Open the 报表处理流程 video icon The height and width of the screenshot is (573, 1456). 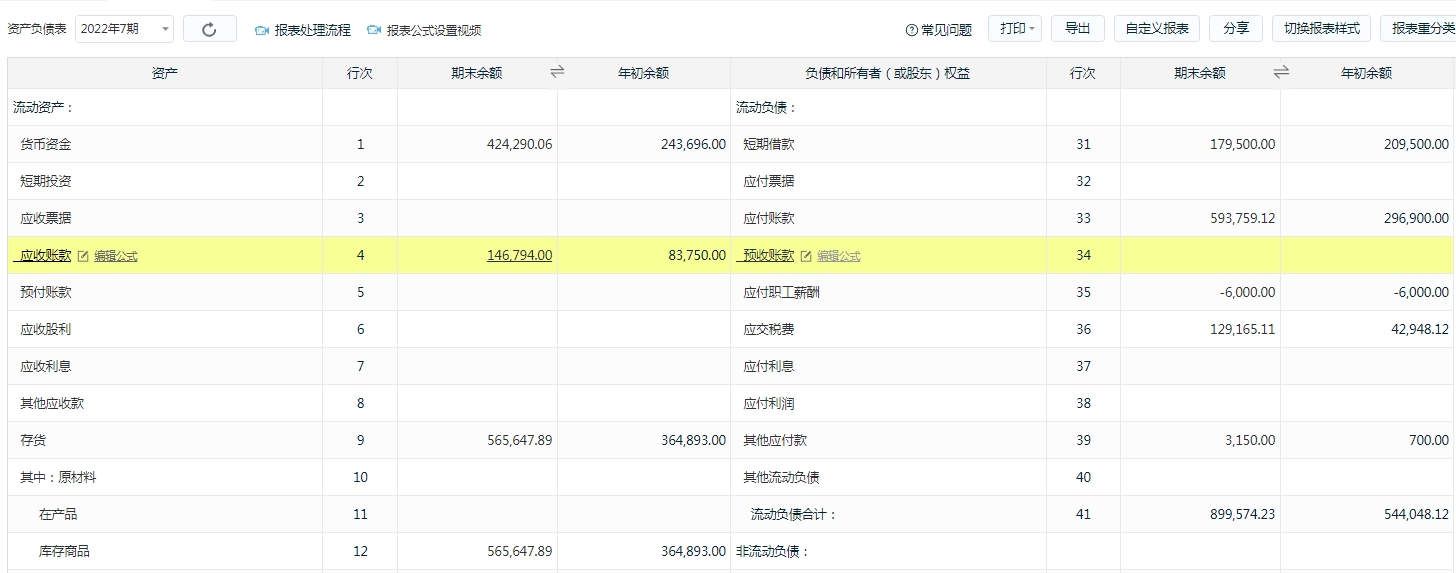coord(262,30)
